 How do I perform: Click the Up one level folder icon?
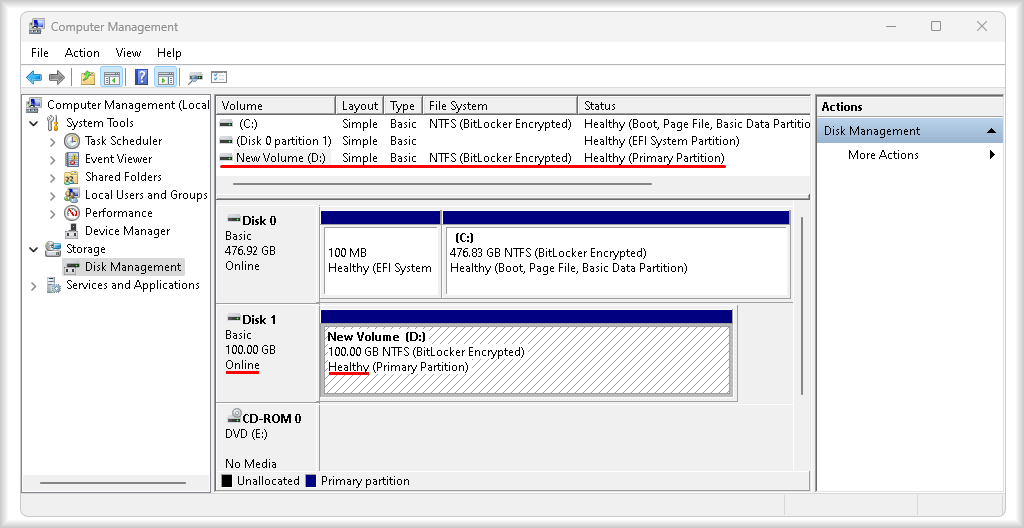[x=88, y=78]
